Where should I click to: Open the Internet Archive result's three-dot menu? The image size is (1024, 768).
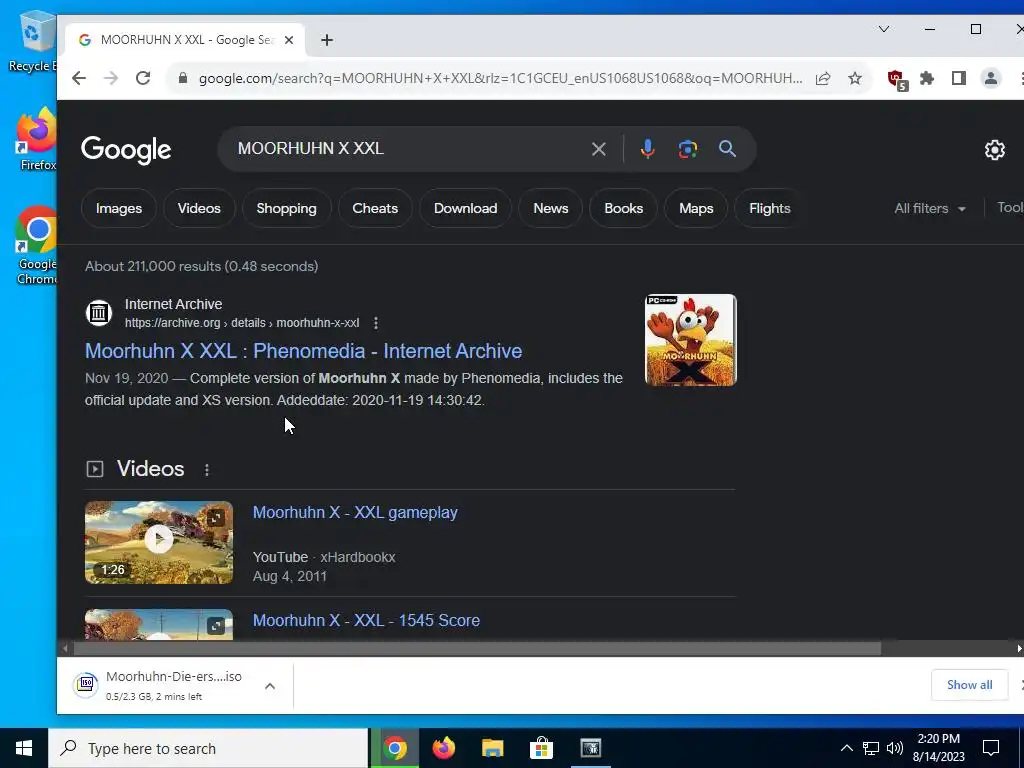376,323
